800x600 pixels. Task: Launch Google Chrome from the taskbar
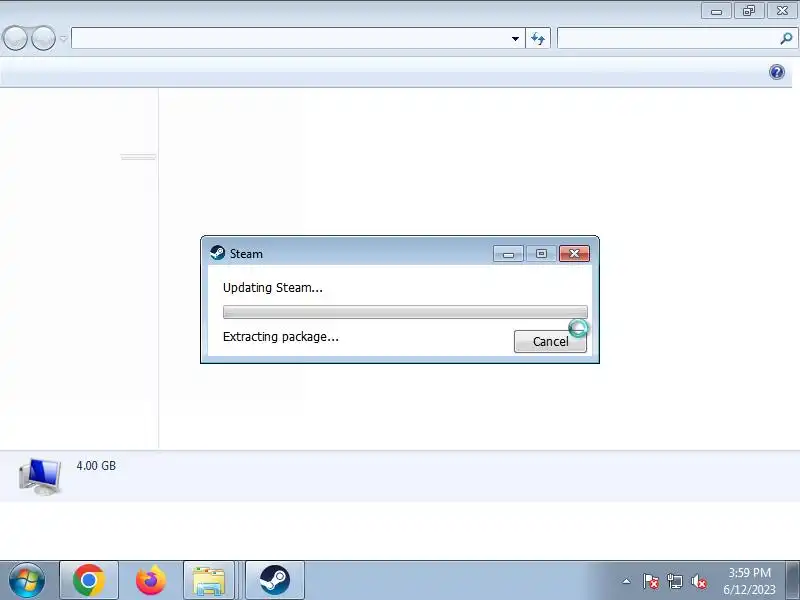point(89,580)
